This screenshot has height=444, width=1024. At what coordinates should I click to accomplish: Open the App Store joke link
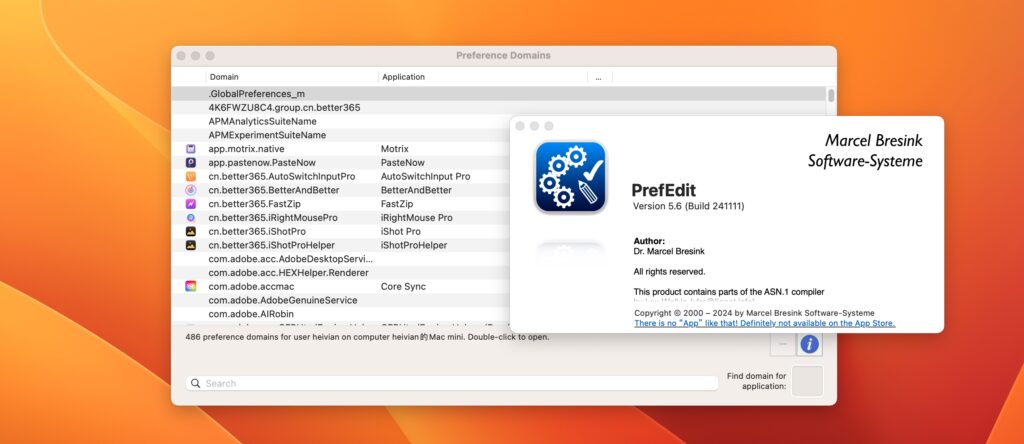pos(765,323)
